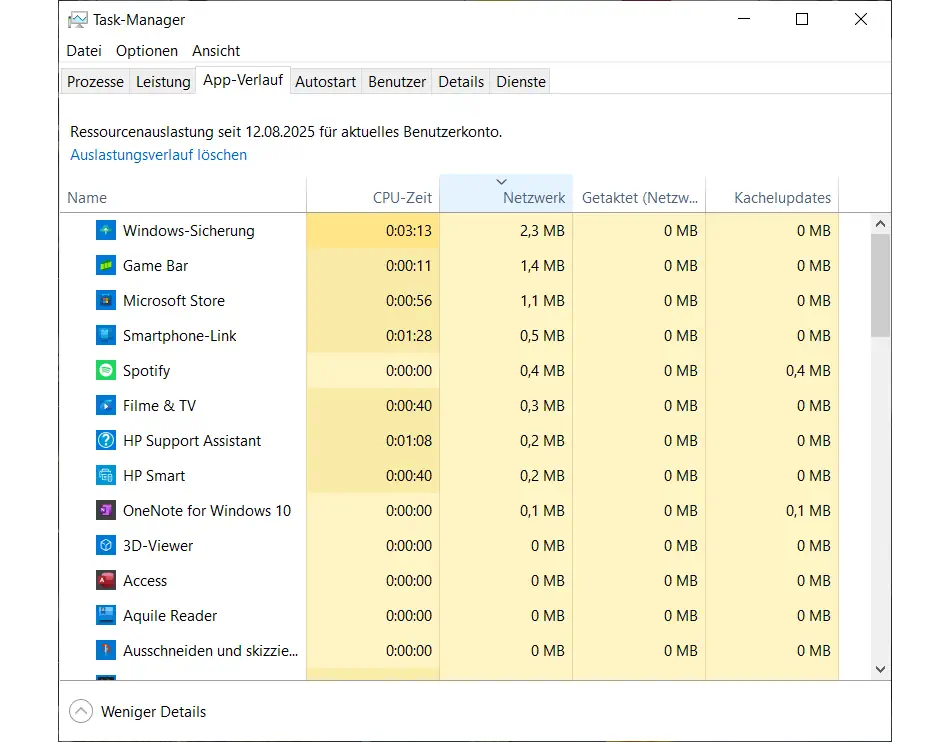This screenshot has height=742, width=950.
Task: Select the HP Smart row name
Action: click(154, 476)
